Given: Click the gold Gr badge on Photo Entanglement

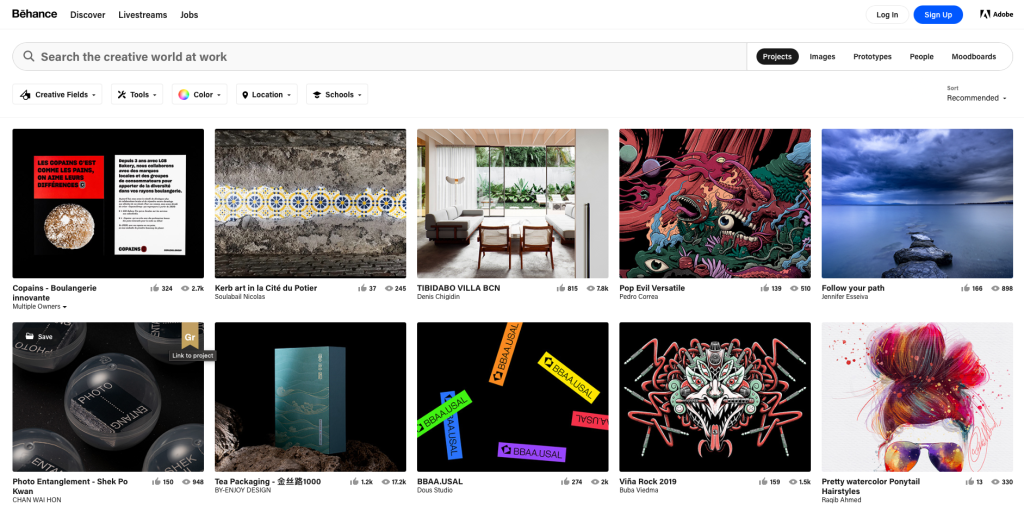Looking at the screenshot, I should (190, 337).
